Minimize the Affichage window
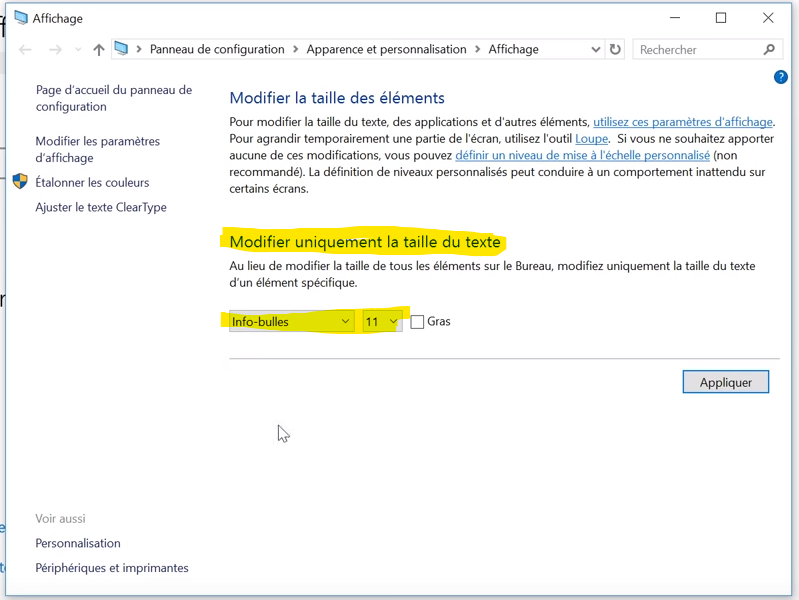The width and height of the screenshot is (799, 600). coord(675,18)
